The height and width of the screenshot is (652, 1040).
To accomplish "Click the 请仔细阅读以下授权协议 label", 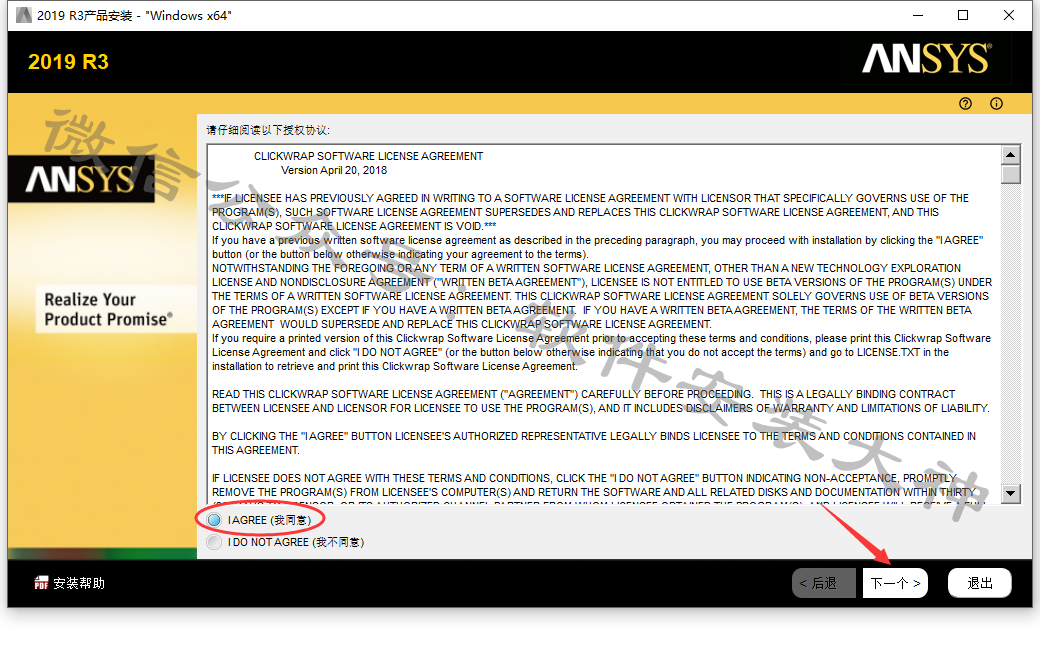I will pos(268,130).
